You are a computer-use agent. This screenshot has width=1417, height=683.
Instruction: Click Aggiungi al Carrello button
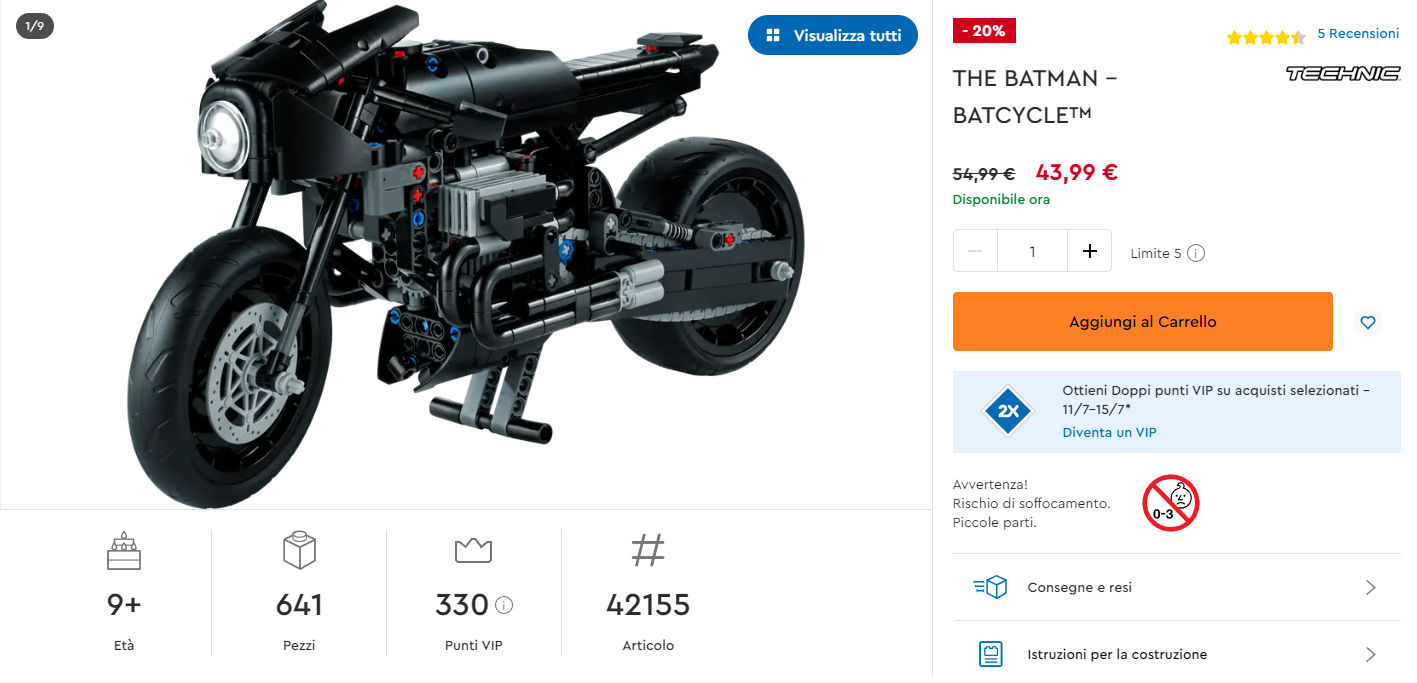pos(1142,321)
